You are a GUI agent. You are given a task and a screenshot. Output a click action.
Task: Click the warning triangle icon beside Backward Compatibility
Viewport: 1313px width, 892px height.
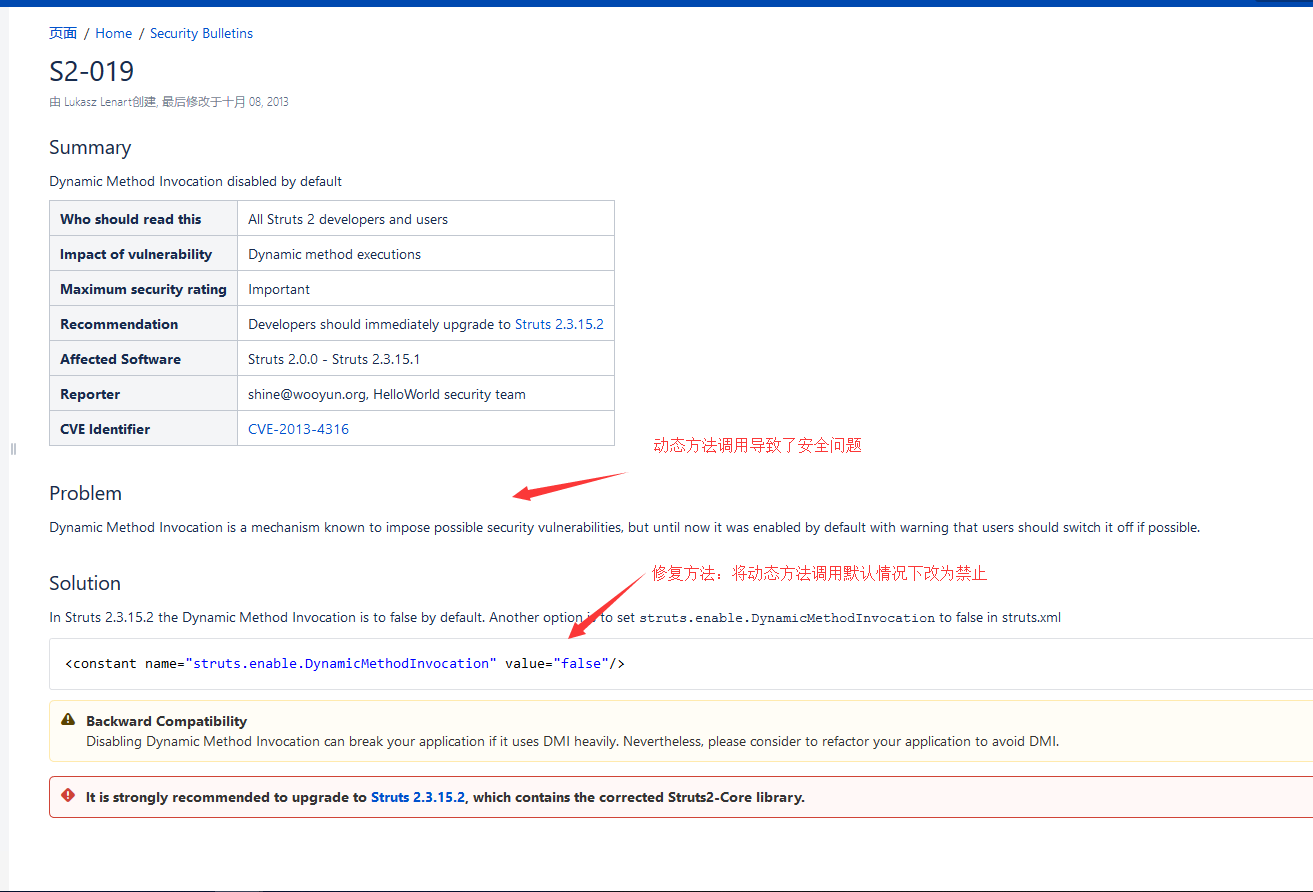[x=68, y=719]
